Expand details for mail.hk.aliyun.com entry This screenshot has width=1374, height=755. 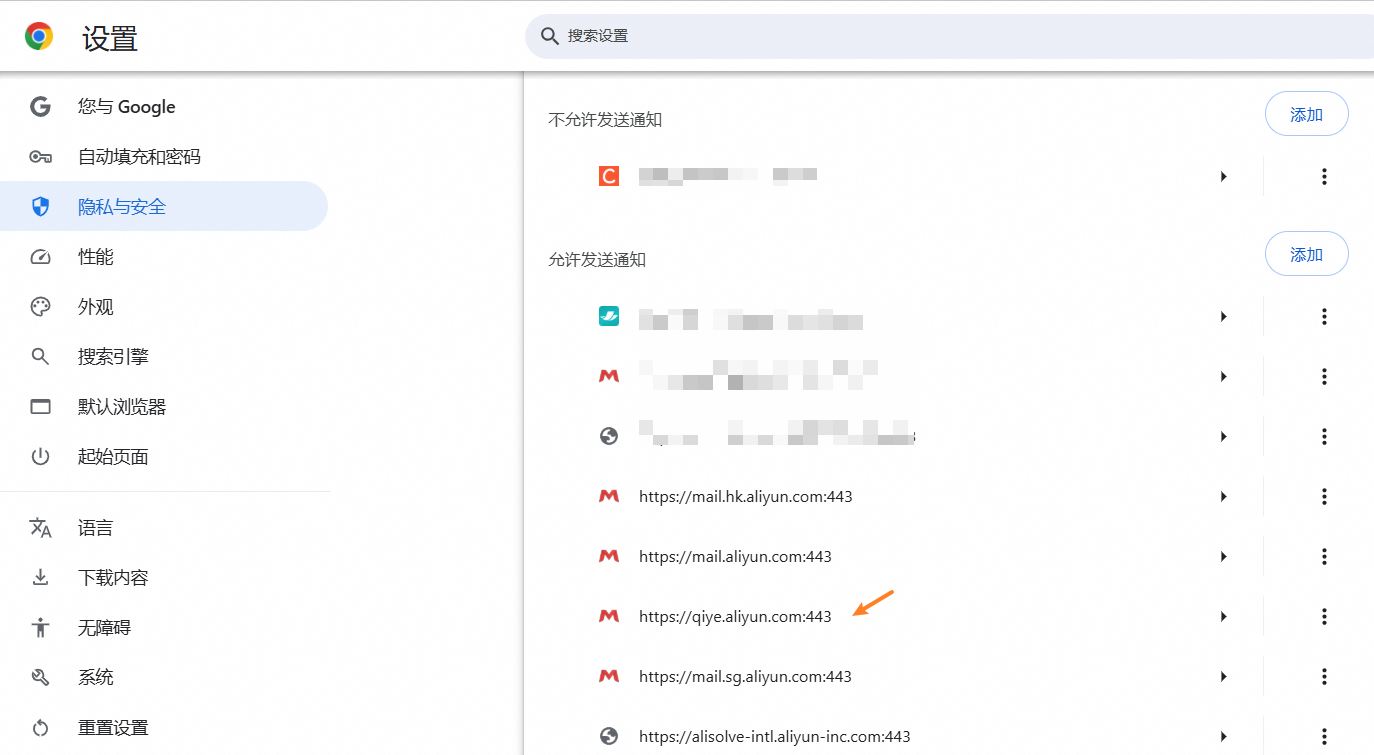[1223, 497]
